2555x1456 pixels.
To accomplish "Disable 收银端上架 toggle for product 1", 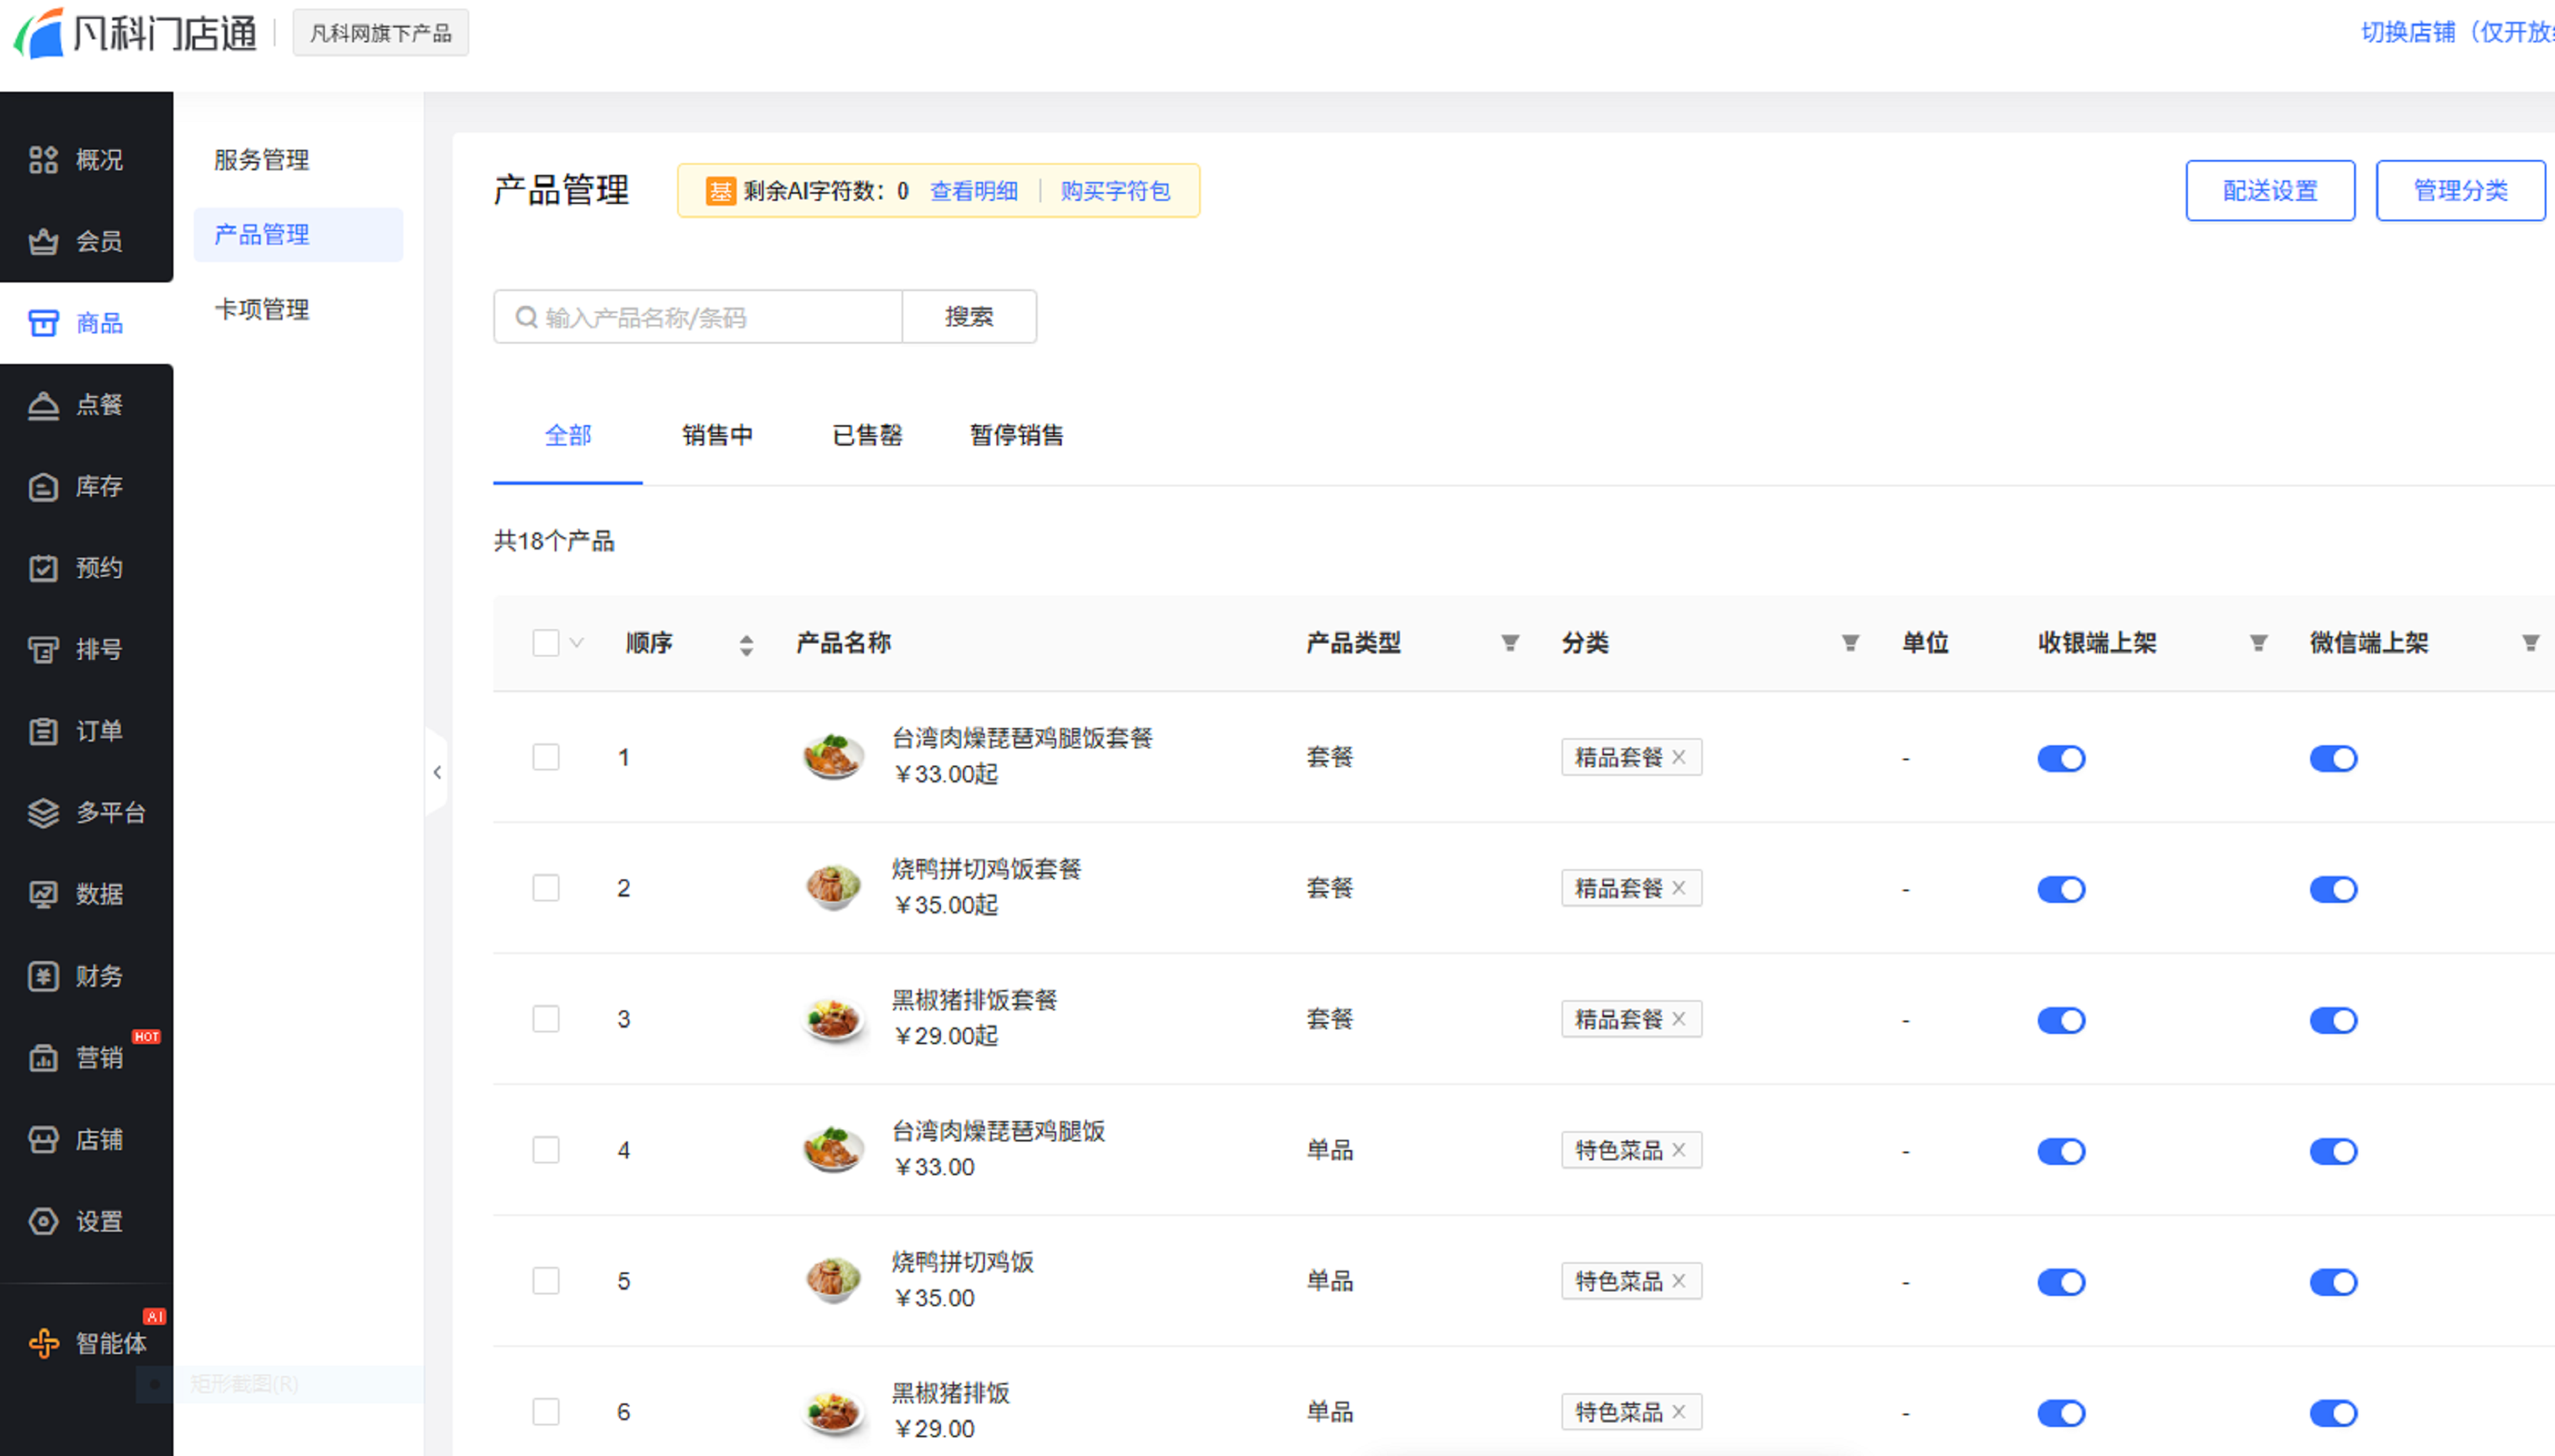I will coord(2060,758).
